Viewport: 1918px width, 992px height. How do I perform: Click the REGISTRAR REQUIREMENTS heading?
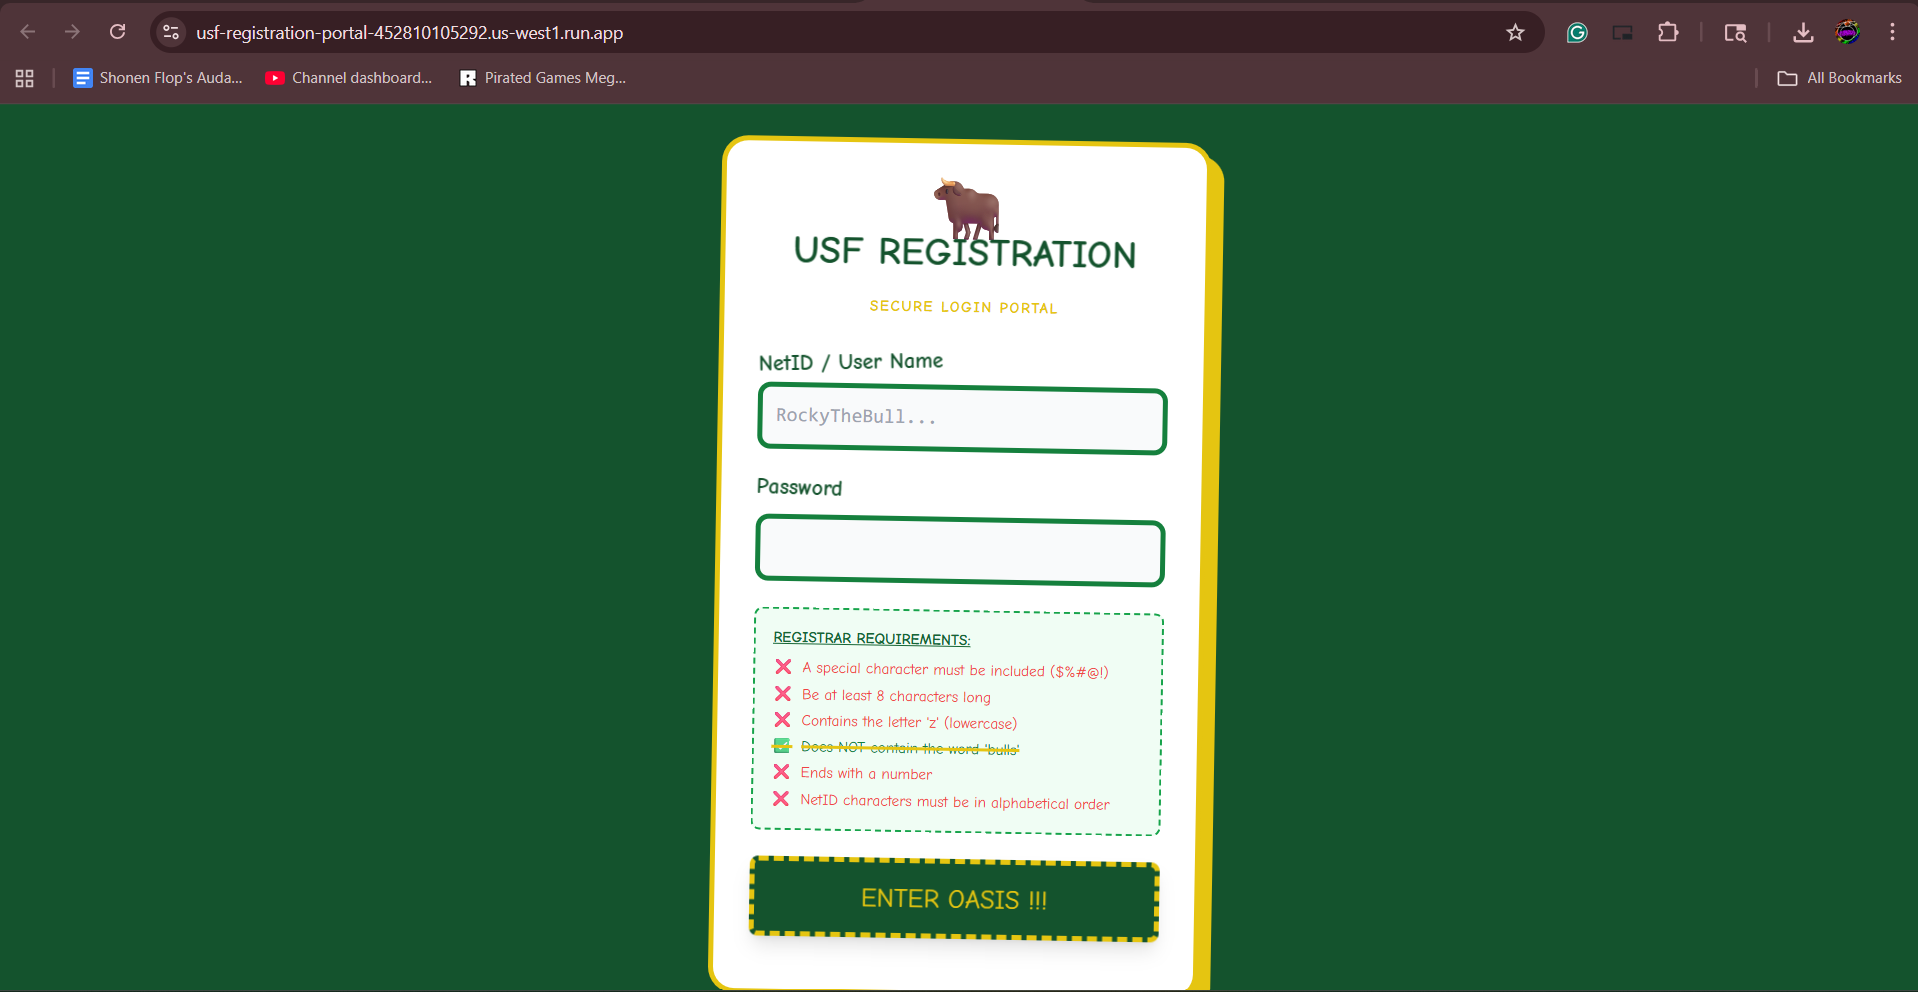871,638
